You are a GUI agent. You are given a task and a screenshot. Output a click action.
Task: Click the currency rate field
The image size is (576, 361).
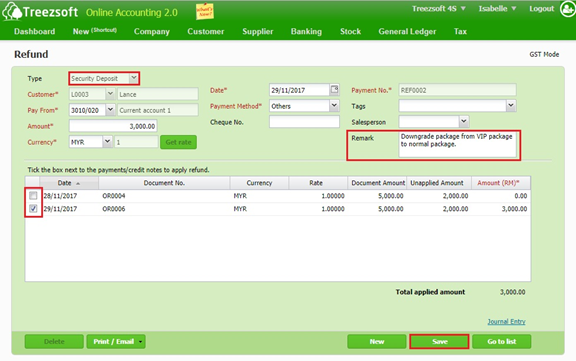[136, 142]
